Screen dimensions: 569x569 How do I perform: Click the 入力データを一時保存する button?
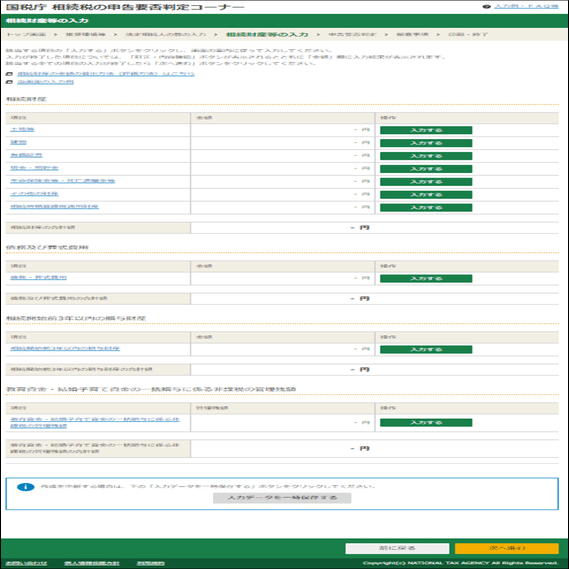282,498
